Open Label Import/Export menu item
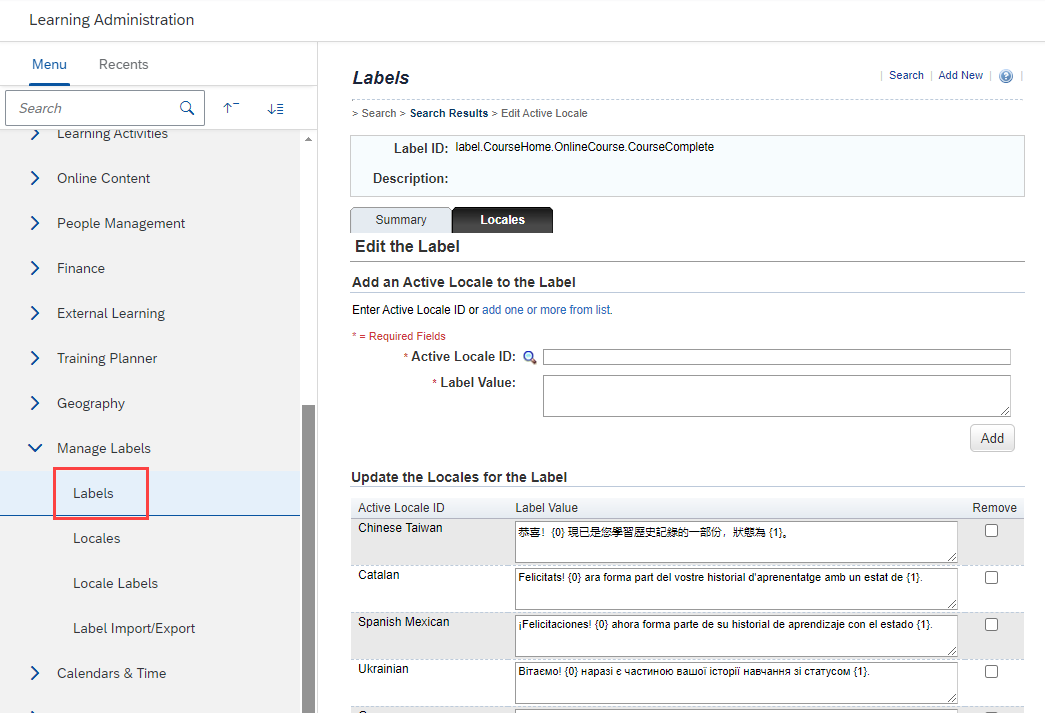The image size is (1045, 713). click(x=134, y=628)
